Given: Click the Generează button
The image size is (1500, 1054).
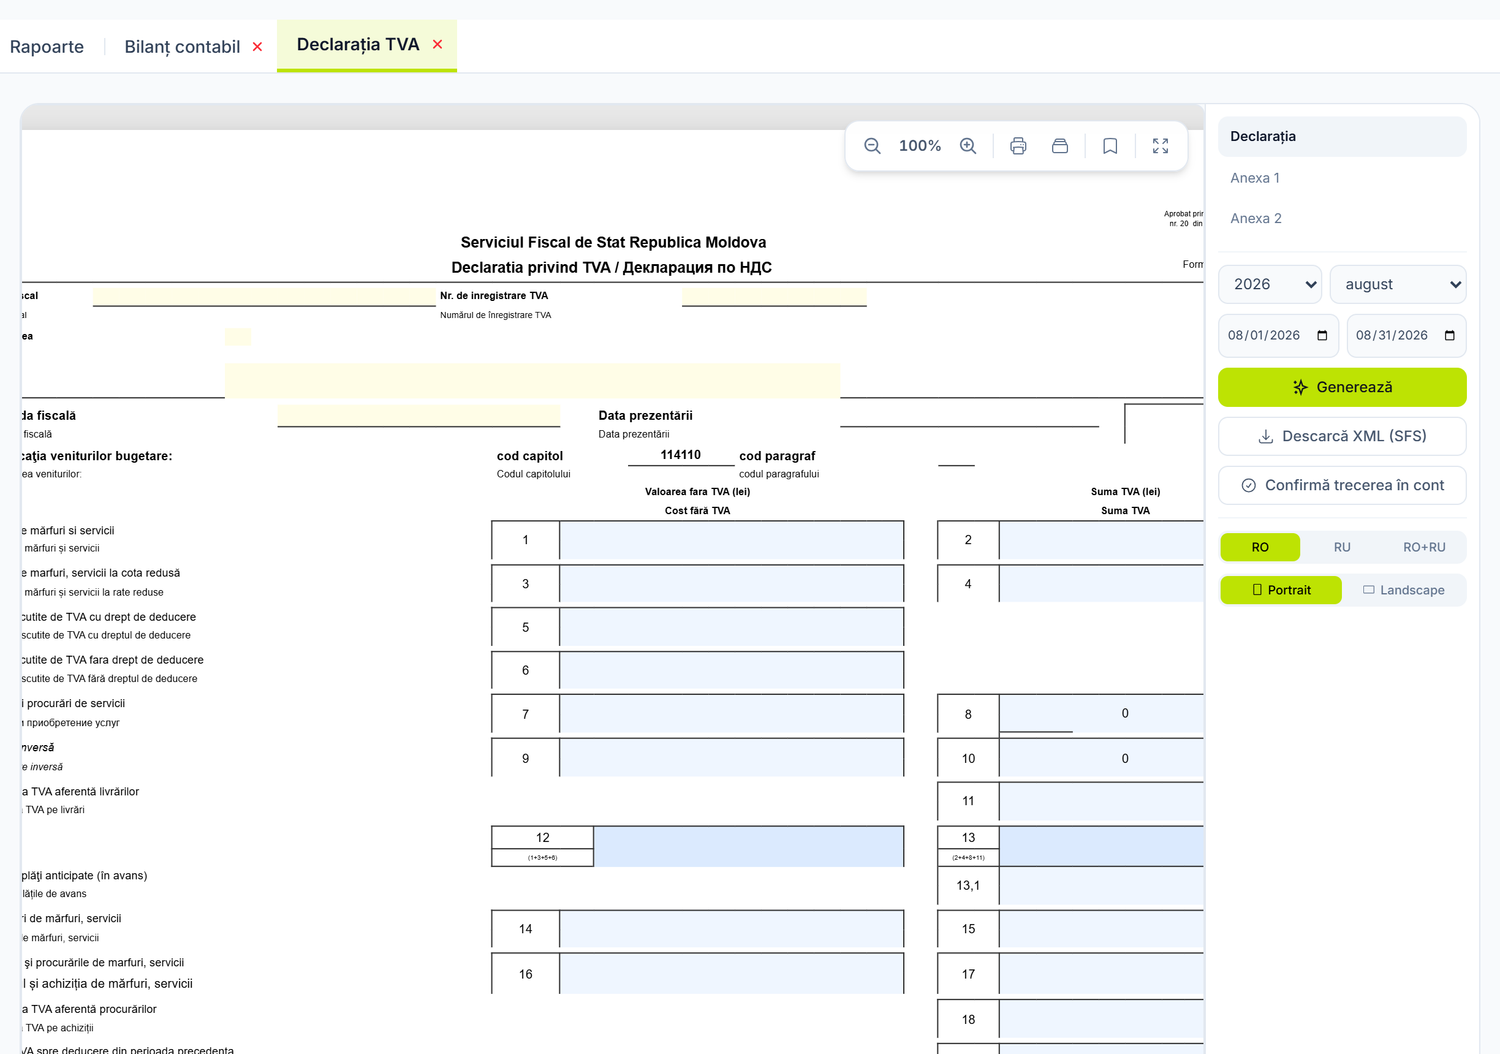Looking at the screenshot, I should 1342,387.
